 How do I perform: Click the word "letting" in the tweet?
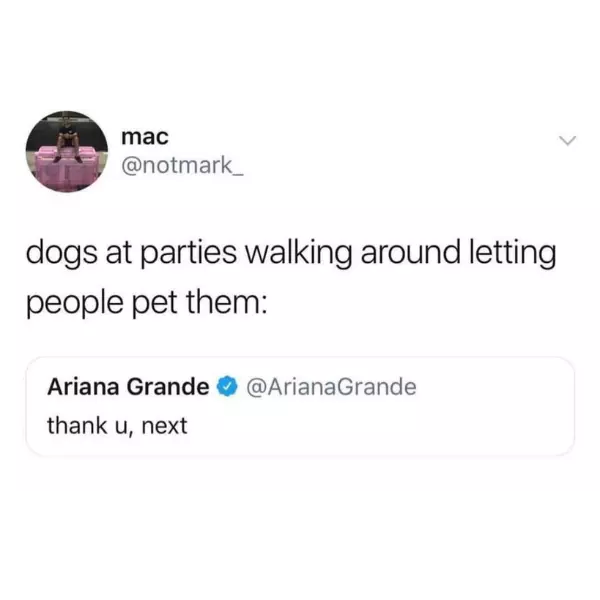(x=513, y=254)
